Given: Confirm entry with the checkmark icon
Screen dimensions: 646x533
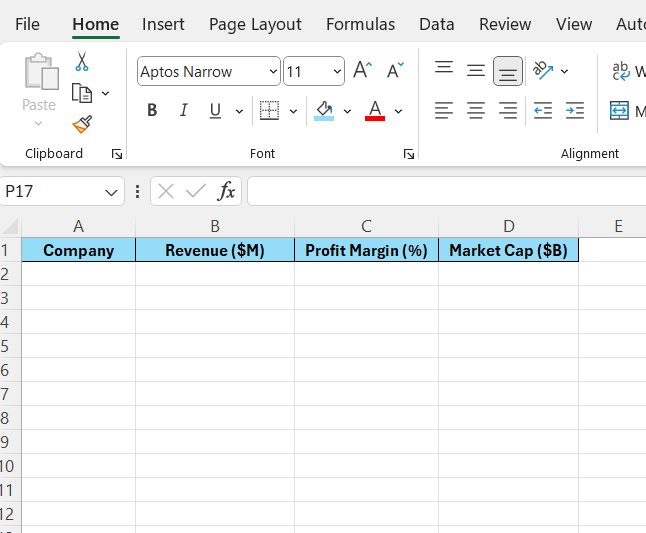Looking at the screenshot, I should pos(196,191).
